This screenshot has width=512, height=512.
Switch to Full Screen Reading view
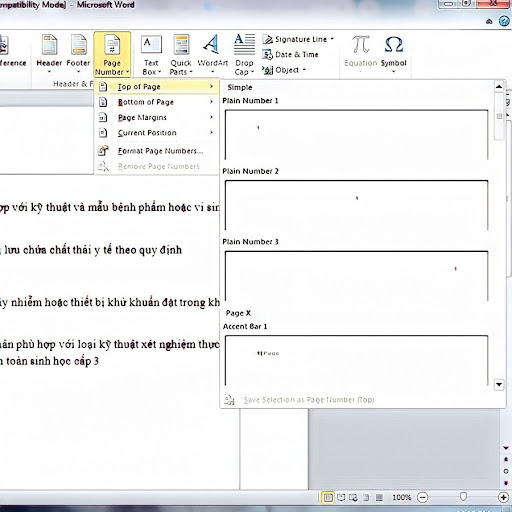(341, 498)
